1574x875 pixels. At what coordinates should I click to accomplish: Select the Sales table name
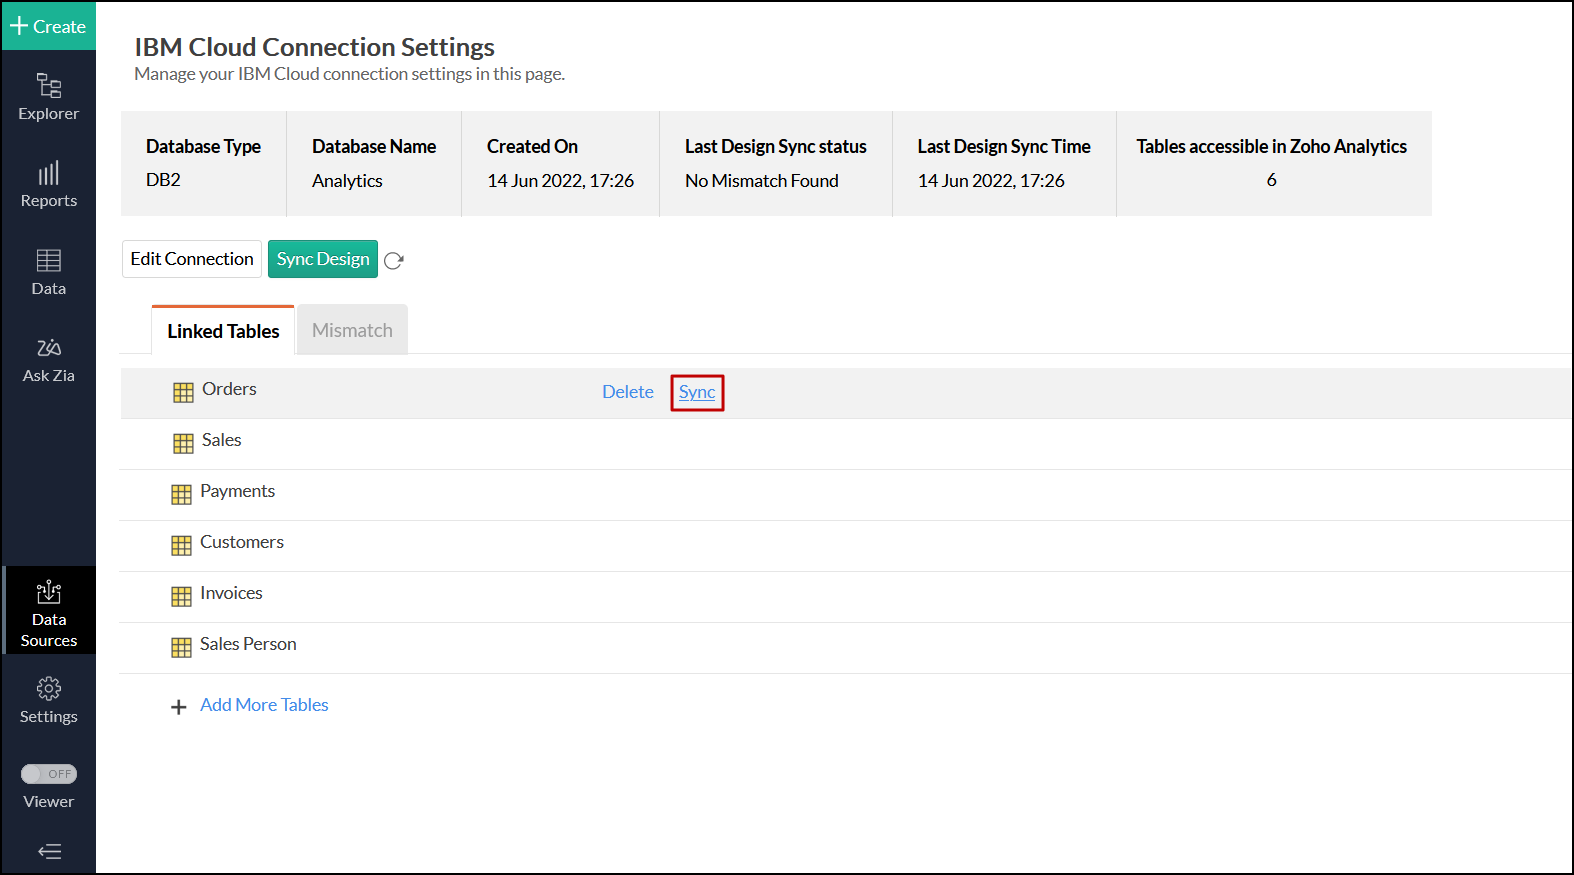tap(222, 440)
